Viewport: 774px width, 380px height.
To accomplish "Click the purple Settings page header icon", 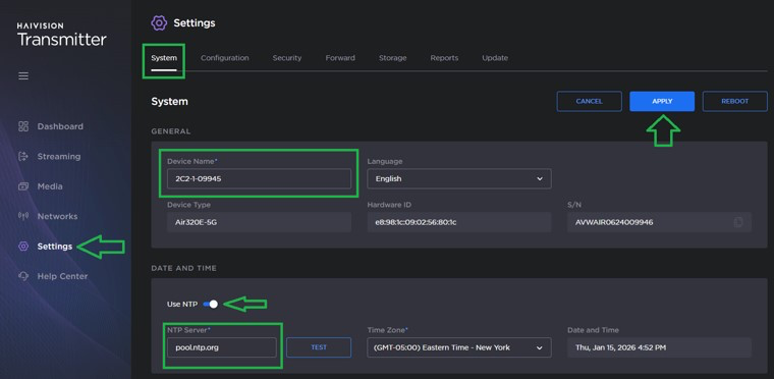I will (x=159, y=23).
